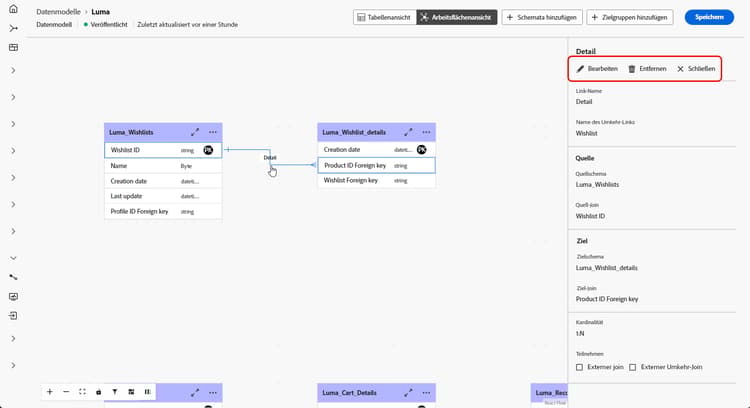Enable the Externer Join checkbox
Image resolution: width=750 pixels, height=408 pixels.
coord(580,367)
